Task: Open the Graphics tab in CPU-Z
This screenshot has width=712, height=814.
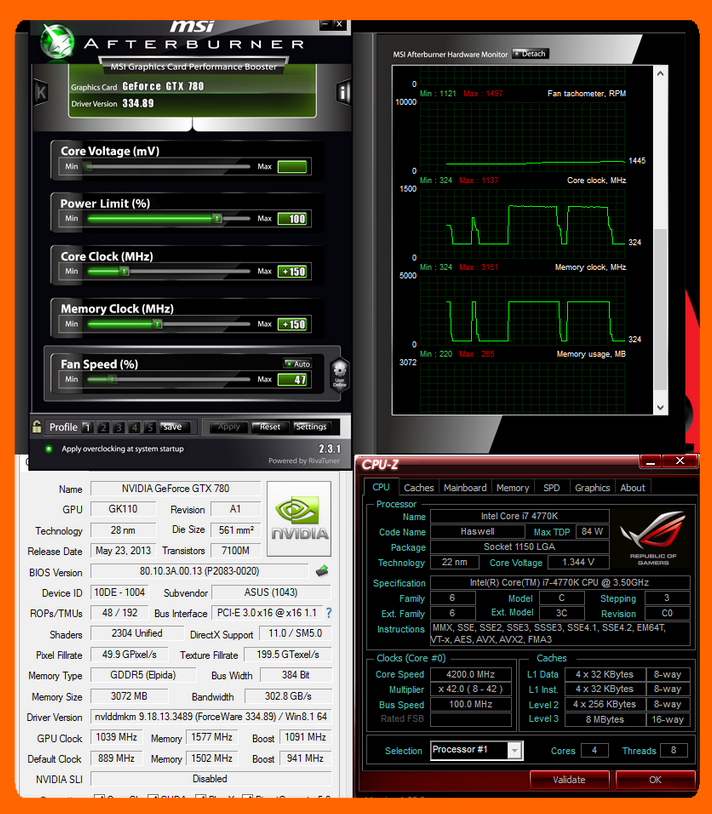Action: [x=592, y=487]
